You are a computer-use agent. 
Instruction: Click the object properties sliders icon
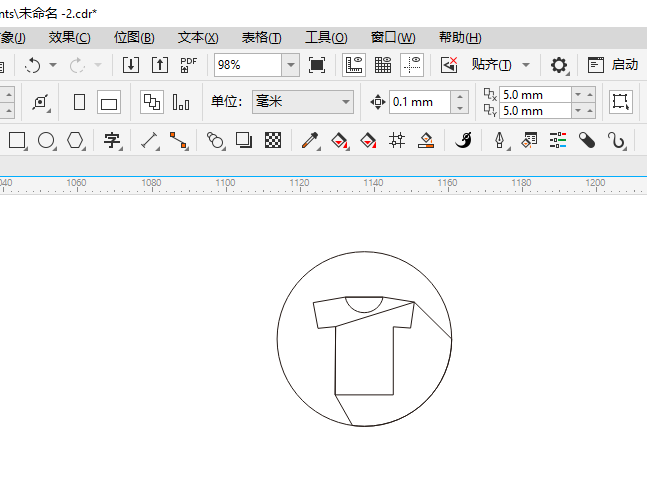(558, 141)
